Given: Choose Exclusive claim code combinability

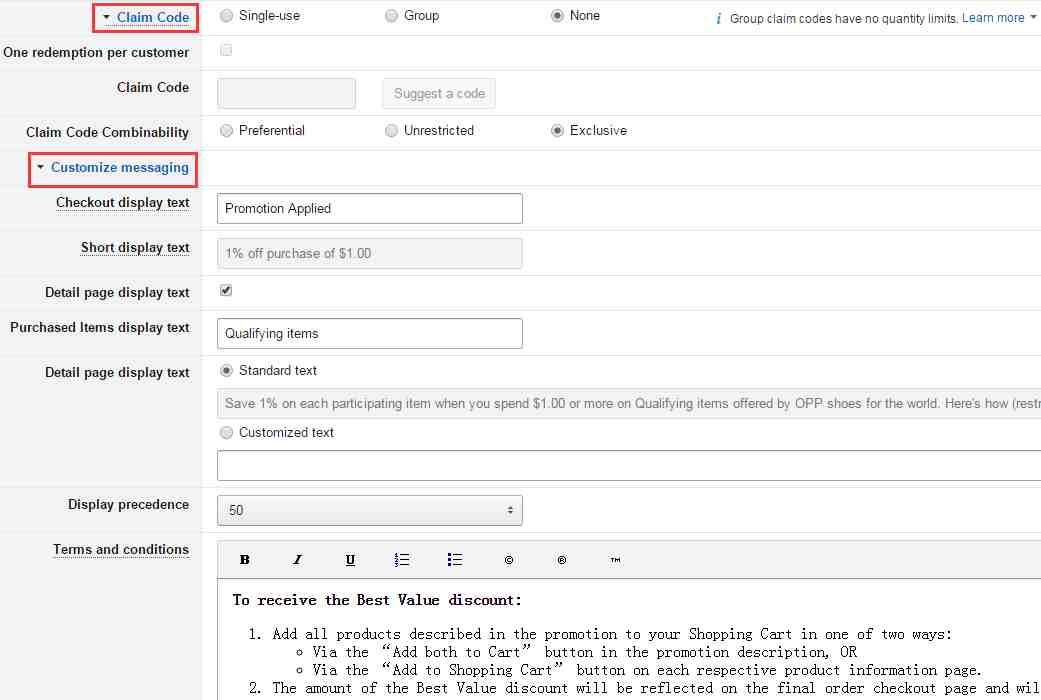Looking at the screenshot, I should pos(557,130).
